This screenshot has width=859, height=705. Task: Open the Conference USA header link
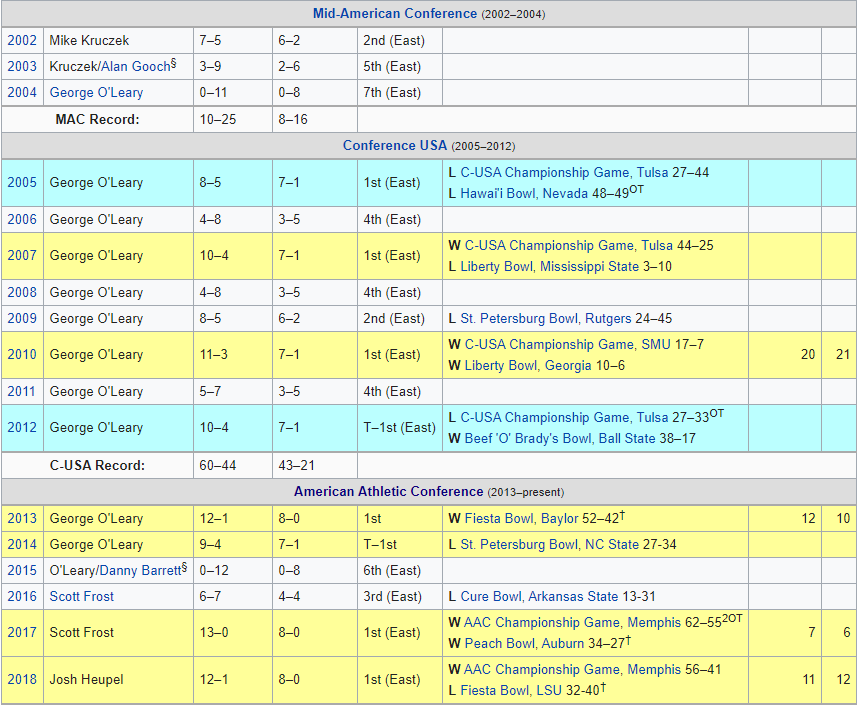click(x=394, y=146)
